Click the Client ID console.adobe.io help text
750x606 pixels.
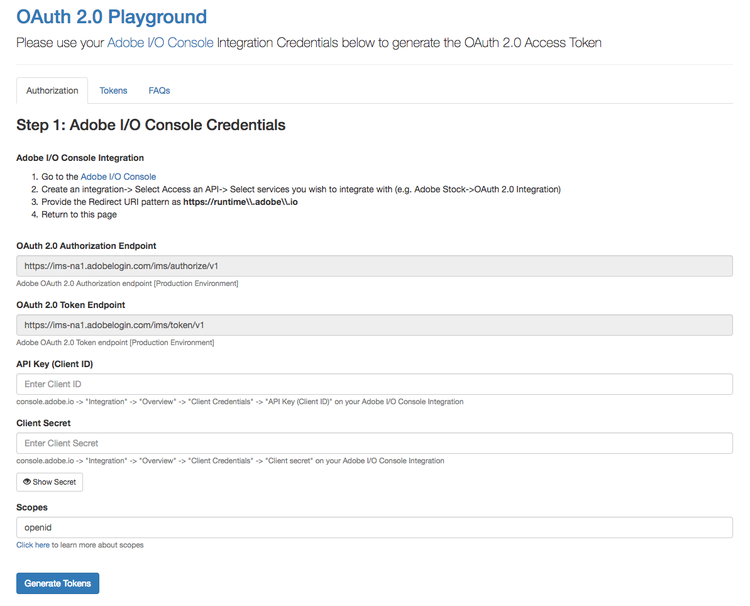(240, 402)
